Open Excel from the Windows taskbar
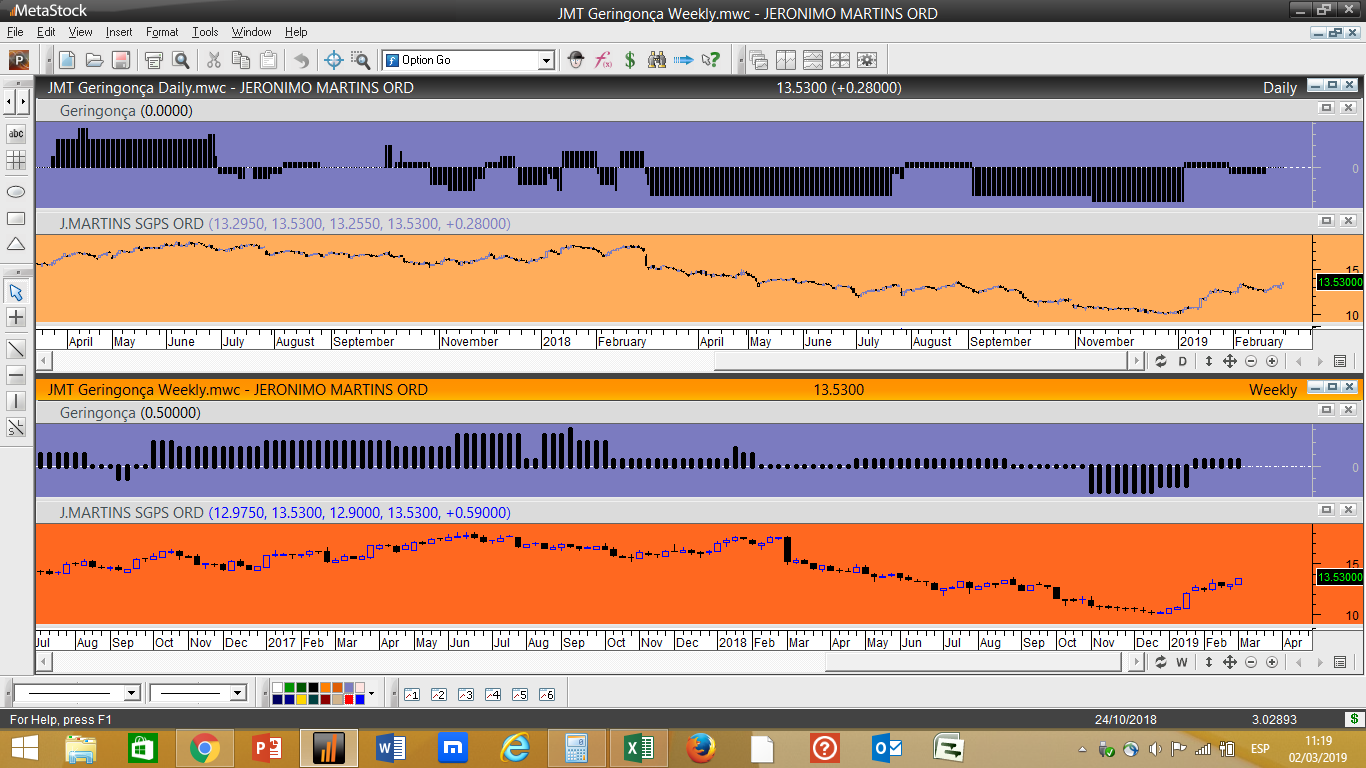Viewport: 1366px width, 768px height. point(639,747)
